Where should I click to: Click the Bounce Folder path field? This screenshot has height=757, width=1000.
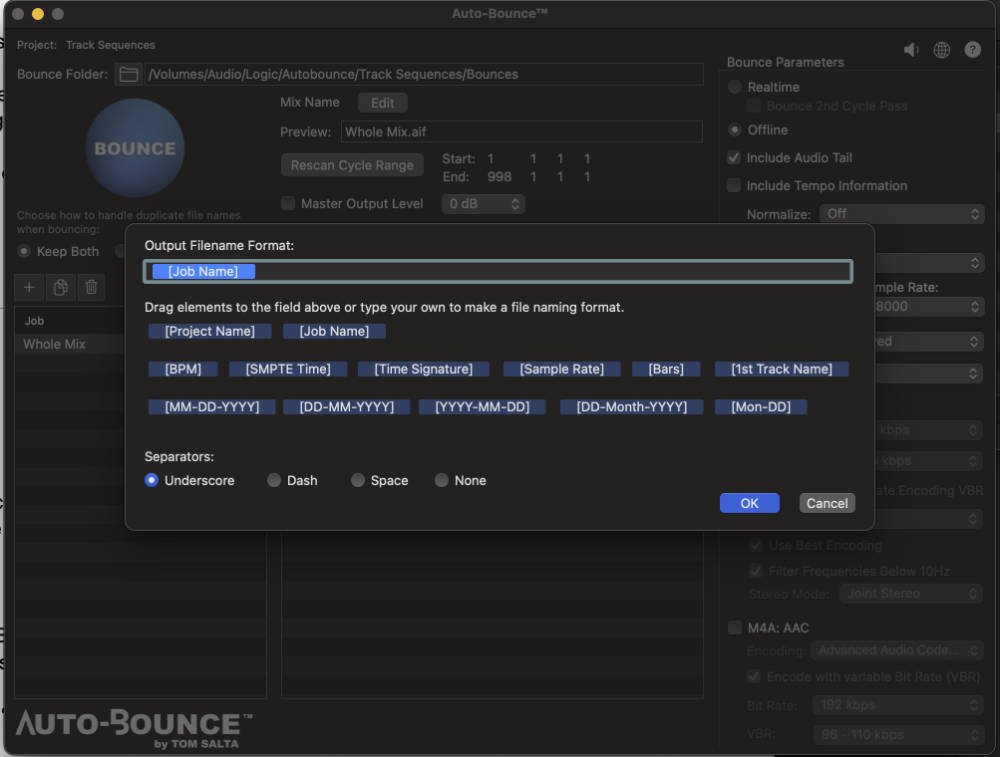point(424,74)
